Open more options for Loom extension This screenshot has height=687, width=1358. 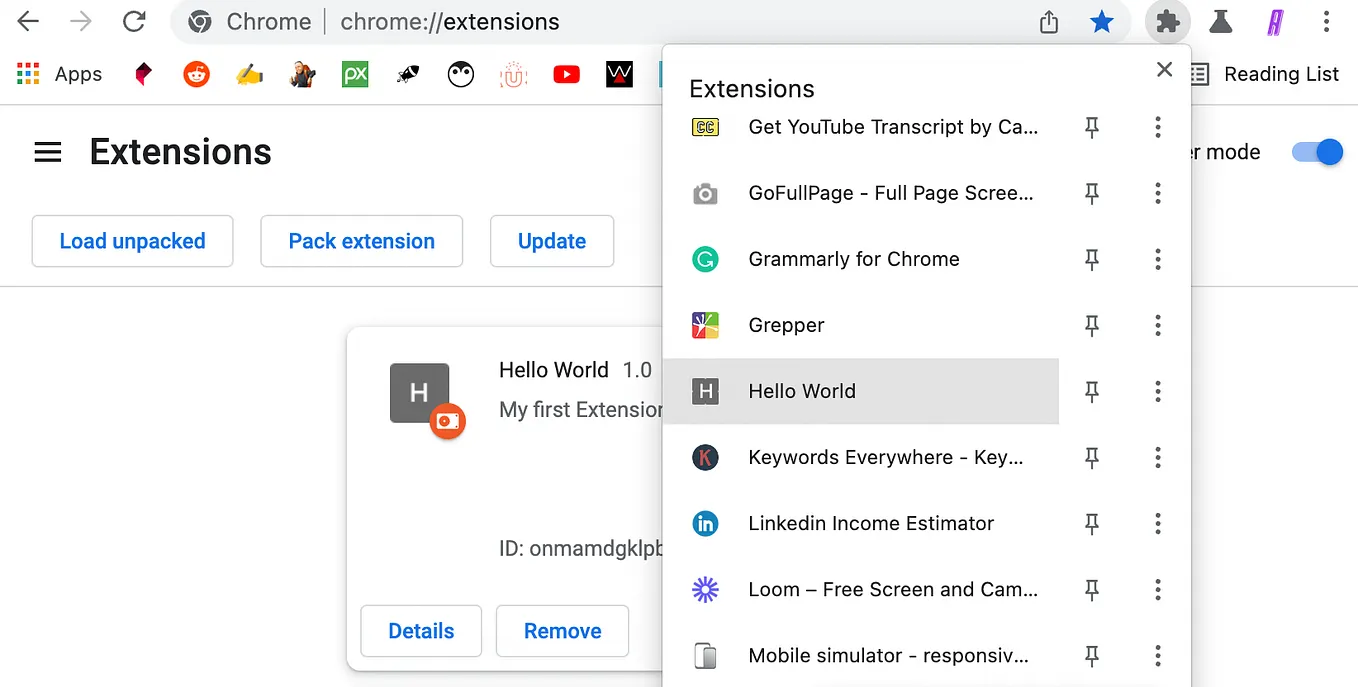[1157, 589]
